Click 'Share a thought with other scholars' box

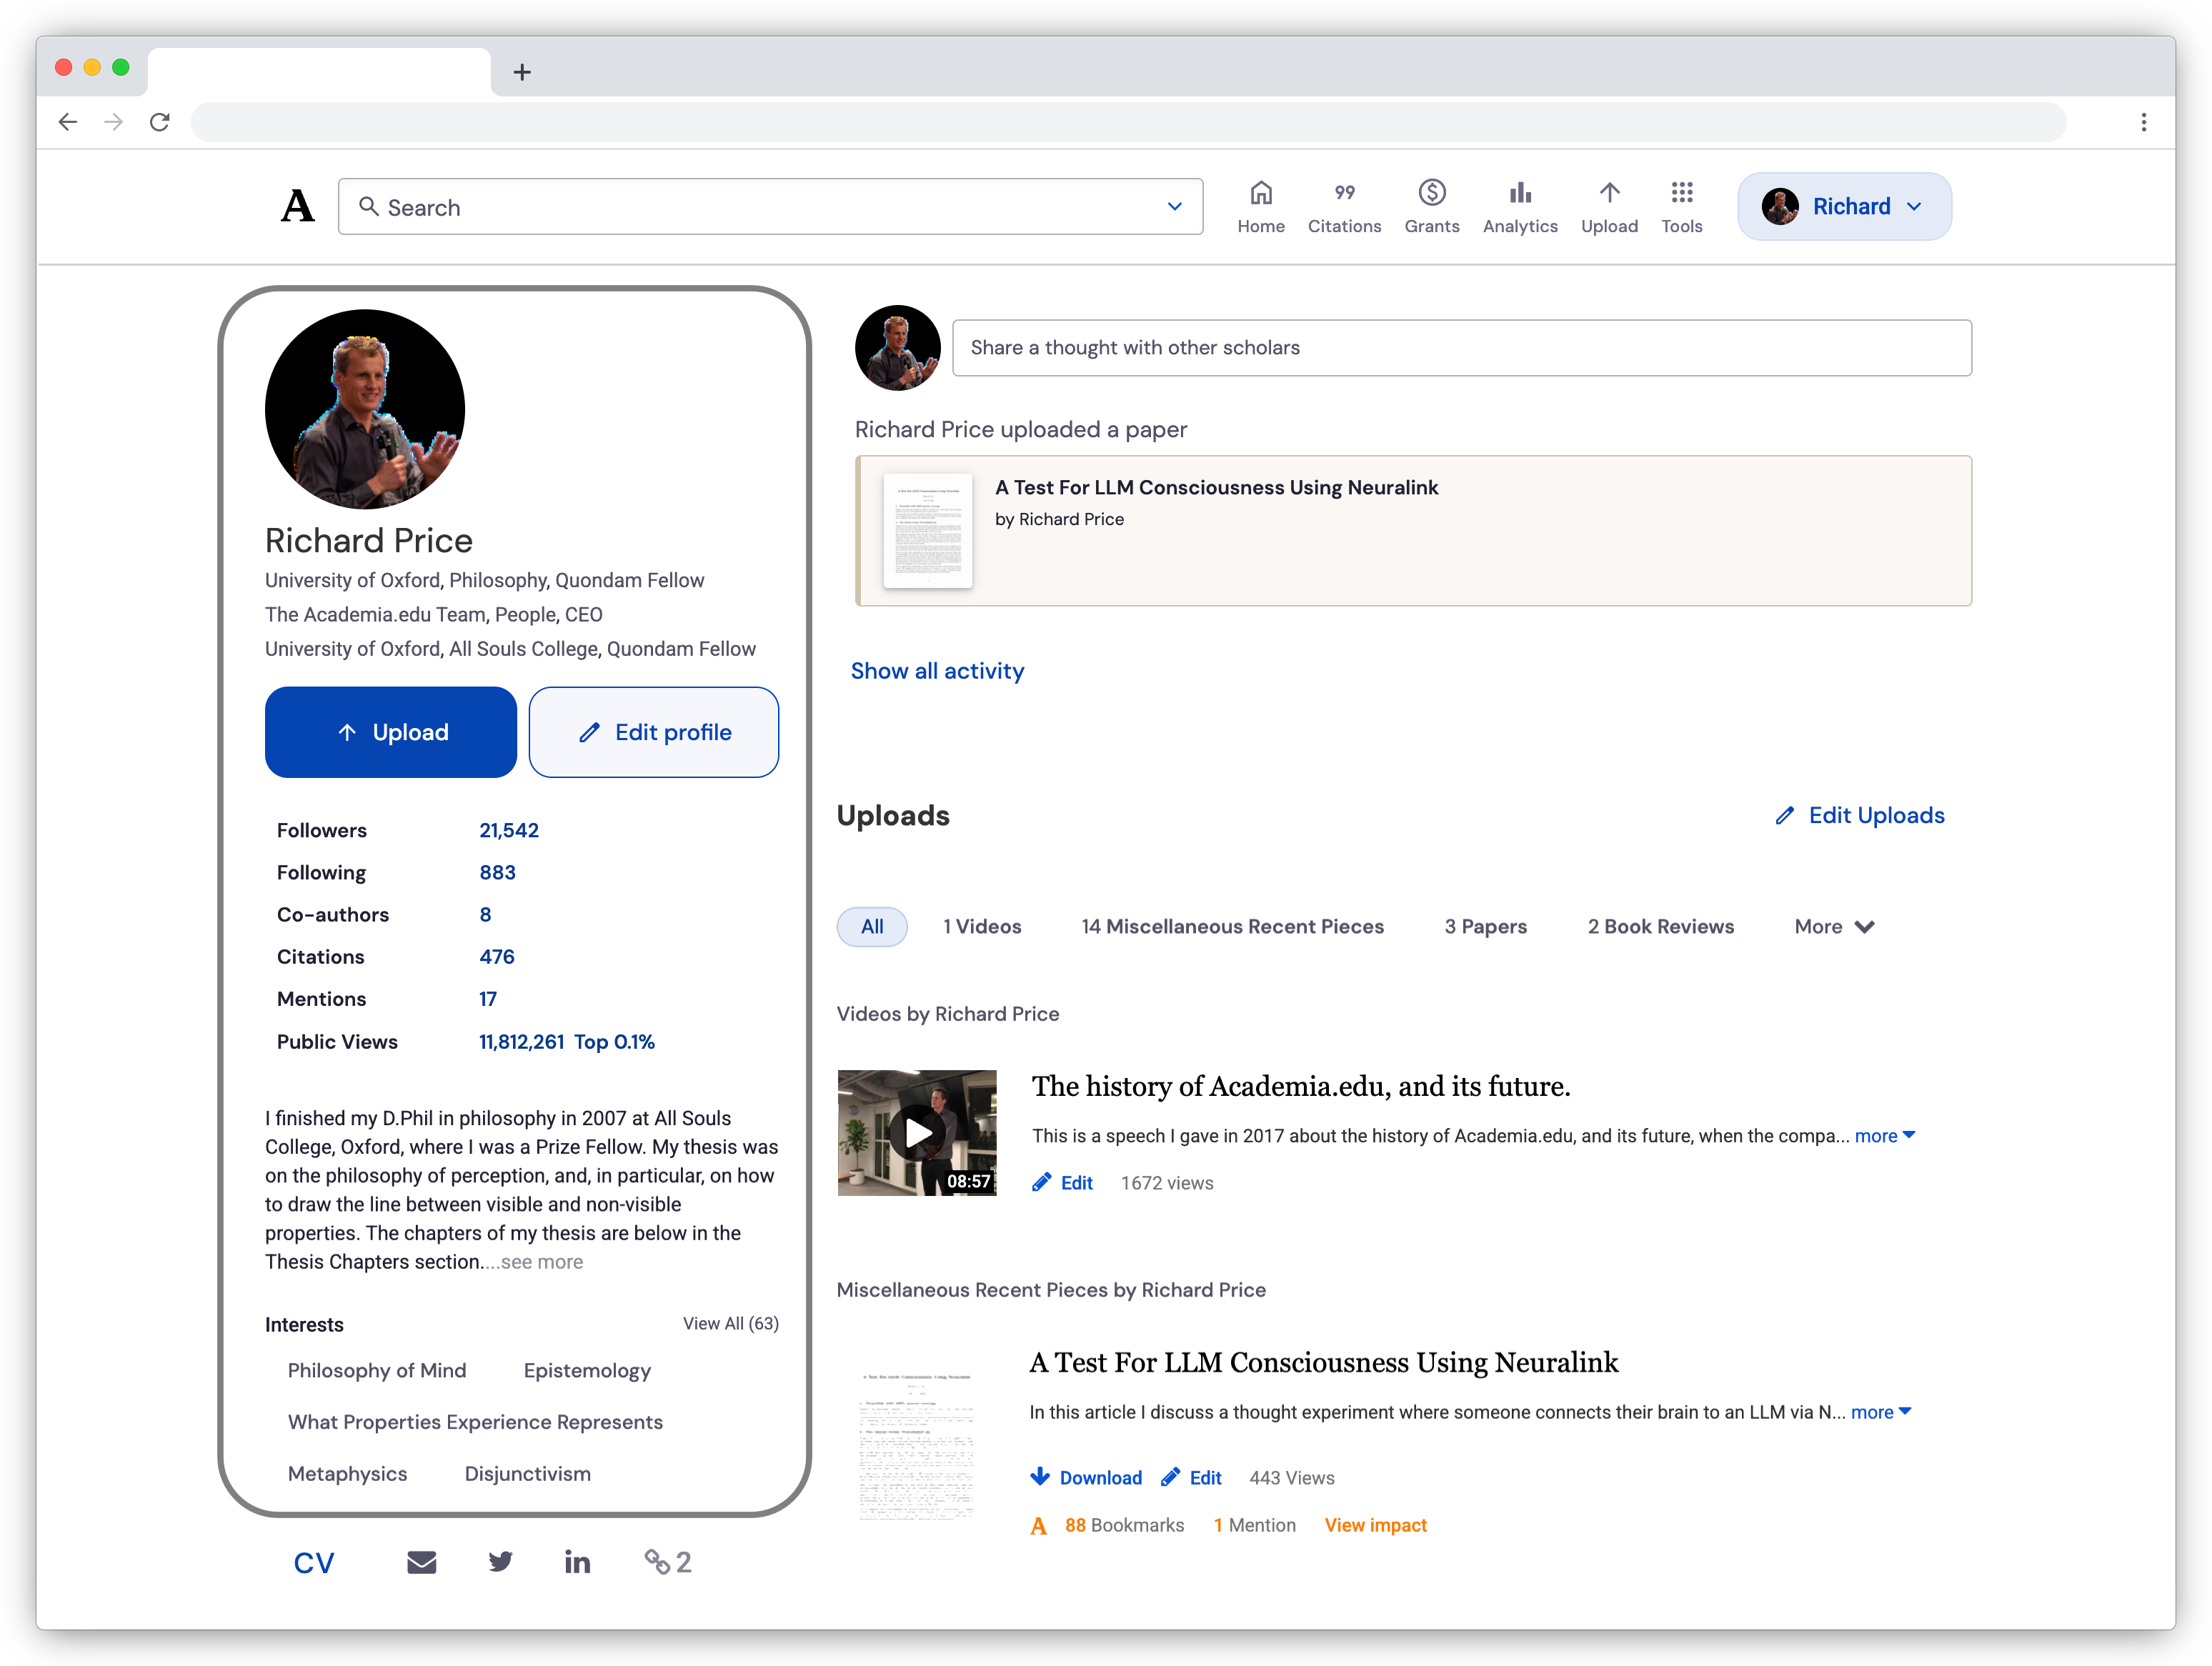click(x=1462, y=348)
